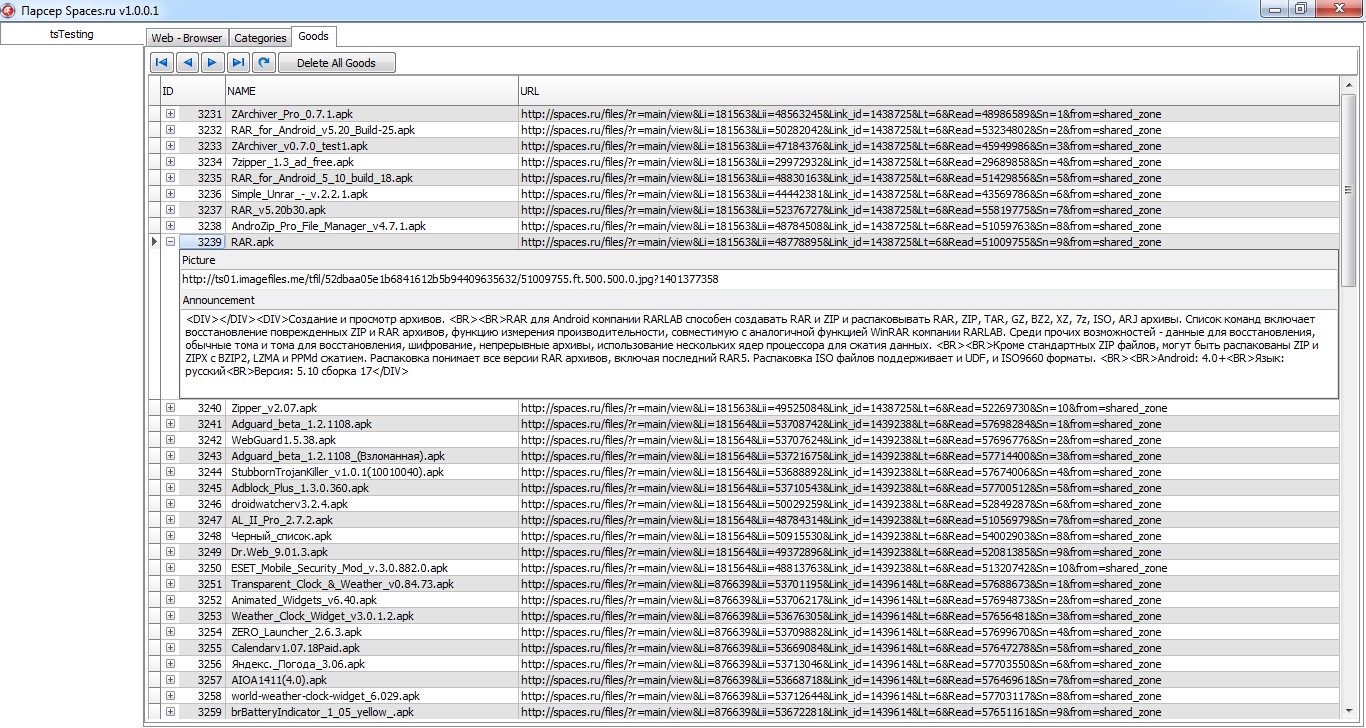Expand row 3253 Weather_Clock_Widget
Screen dimensions: 1366x728
[x=170, y=616]
